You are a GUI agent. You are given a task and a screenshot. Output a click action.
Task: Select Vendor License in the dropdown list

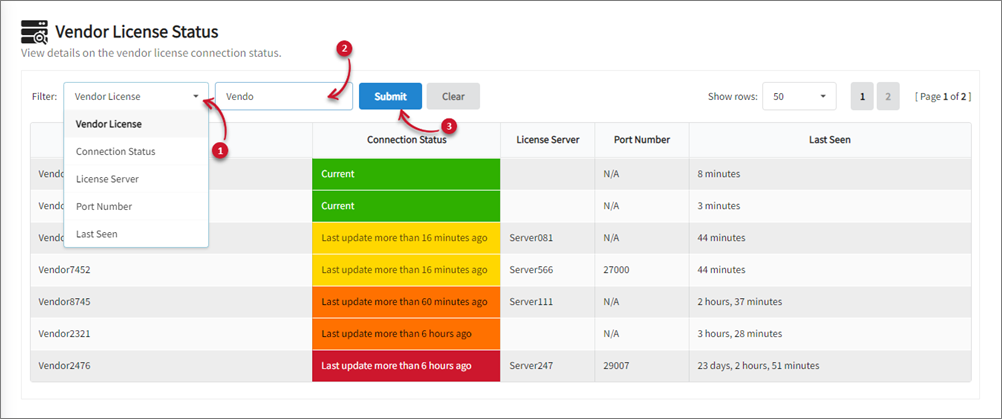tap(135, 124)
